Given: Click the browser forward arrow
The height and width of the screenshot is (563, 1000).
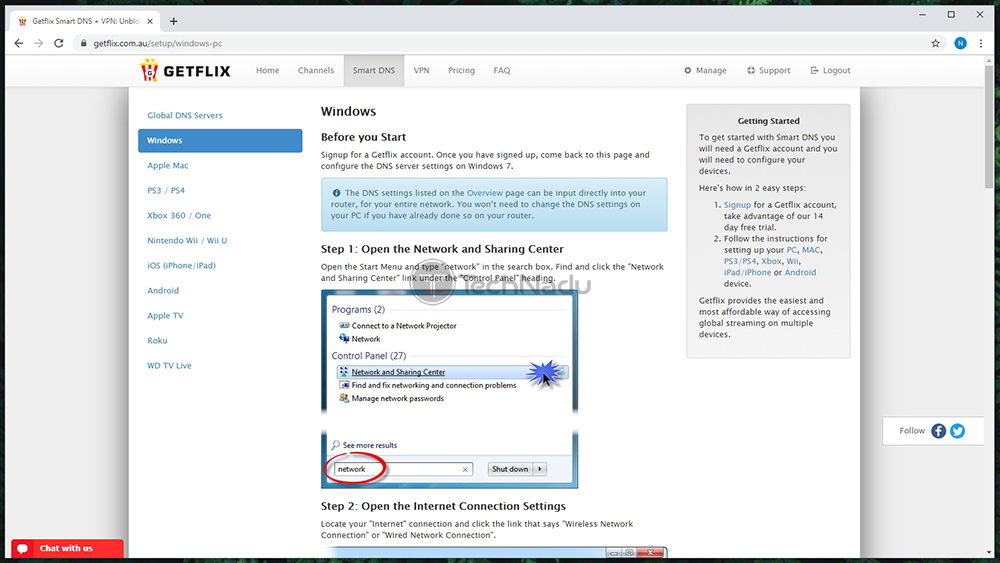Looking at the screenshot, I should [38, 43].
